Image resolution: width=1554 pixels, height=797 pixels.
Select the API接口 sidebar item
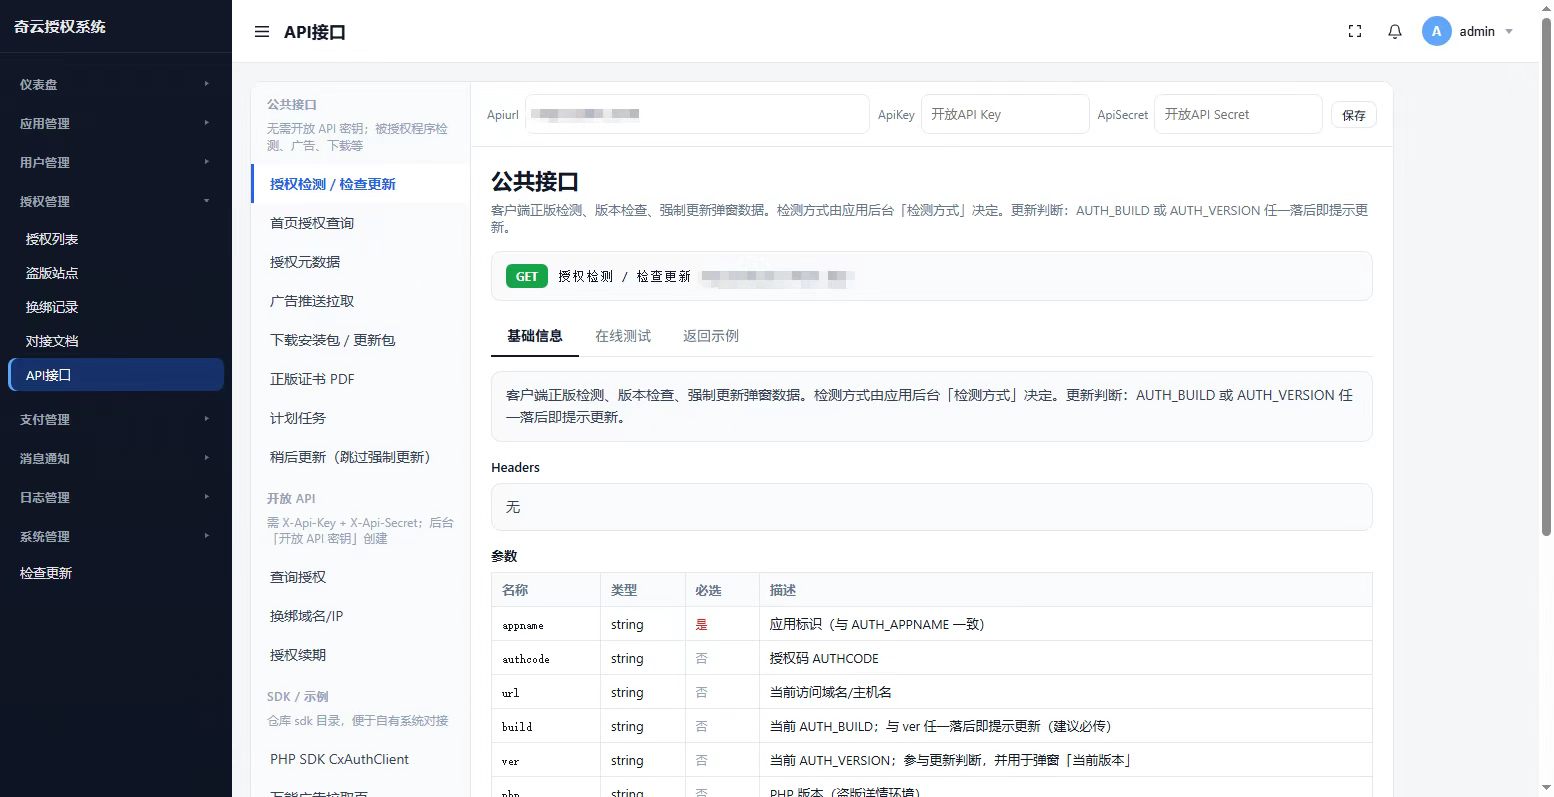[116, 375]
